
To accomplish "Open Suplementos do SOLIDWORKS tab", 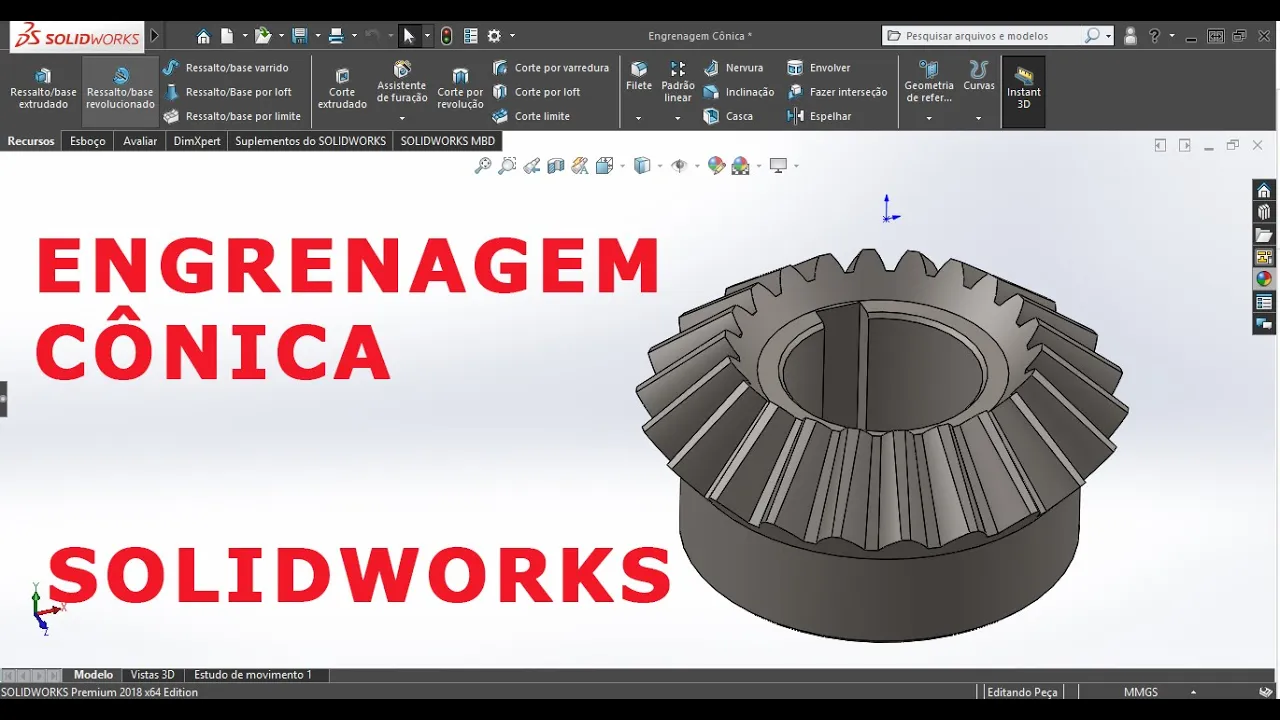I will pyautogui.click(x=310, y=141).
